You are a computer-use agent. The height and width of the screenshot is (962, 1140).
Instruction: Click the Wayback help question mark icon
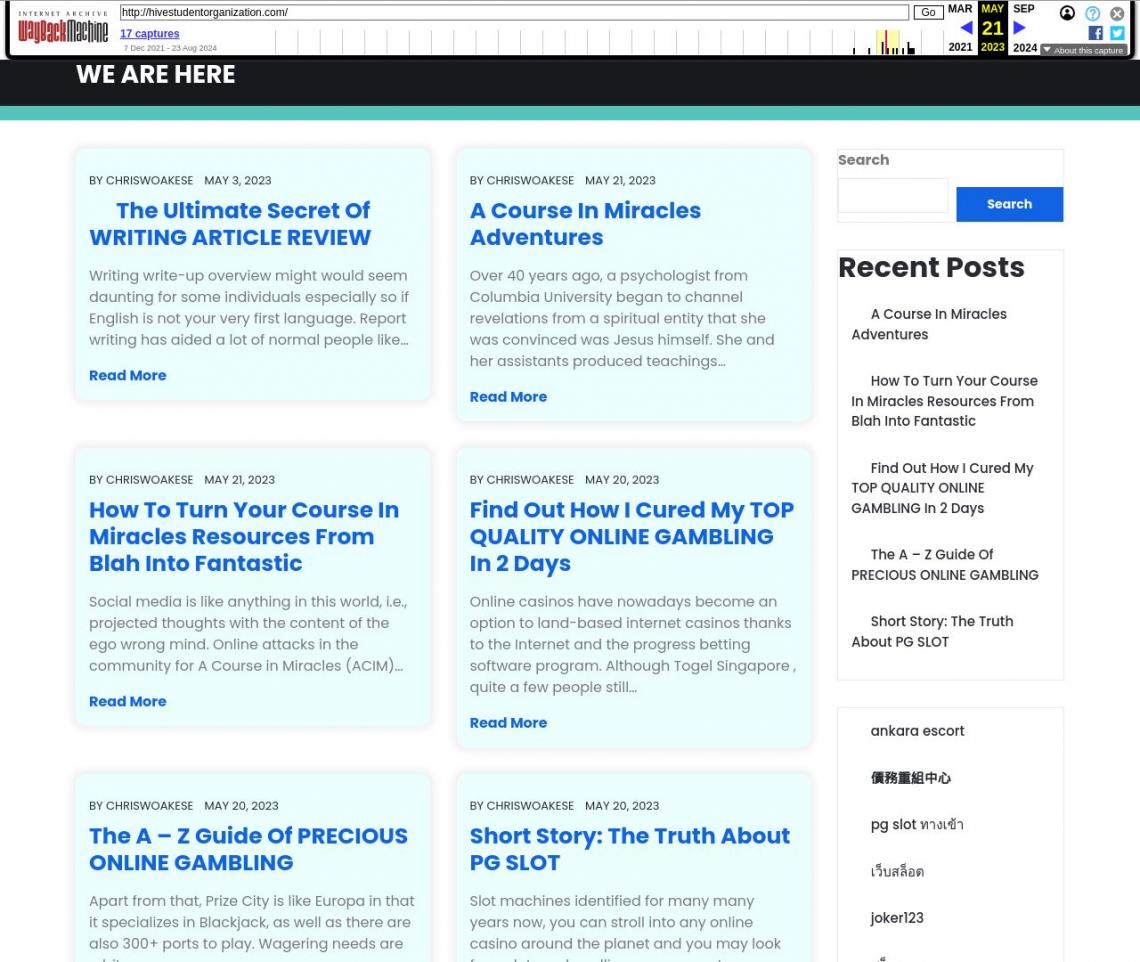(1092, 13)
